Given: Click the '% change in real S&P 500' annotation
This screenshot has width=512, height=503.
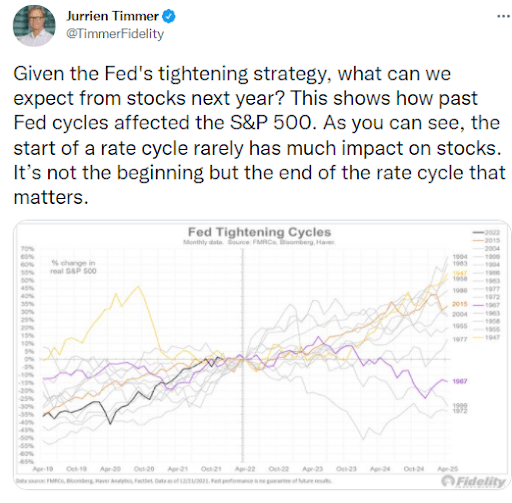Looking at the screenshot, I should (73, 267).
